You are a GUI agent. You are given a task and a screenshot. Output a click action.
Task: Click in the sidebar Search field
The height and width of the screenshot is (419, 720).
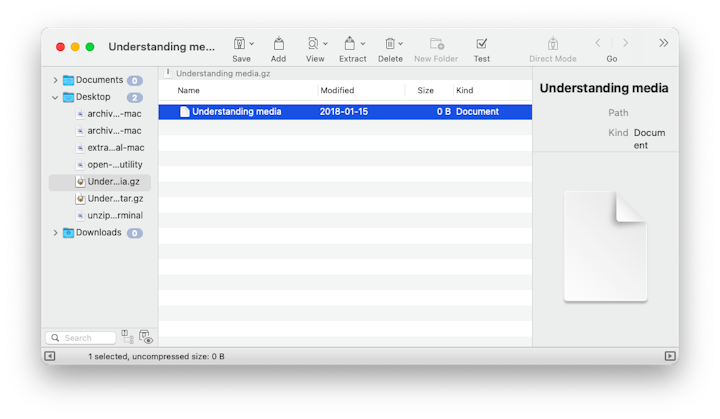[81, 338]
